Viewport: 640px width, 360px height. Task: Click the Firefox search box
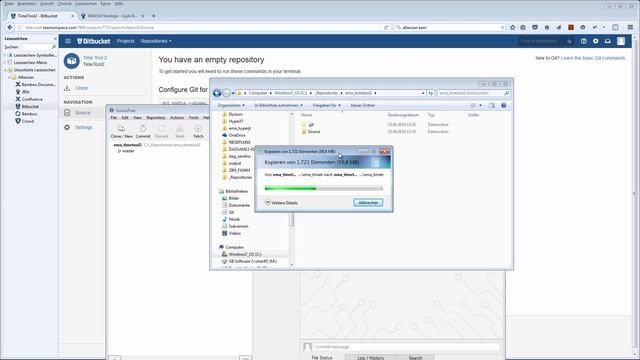coord(451,27)
